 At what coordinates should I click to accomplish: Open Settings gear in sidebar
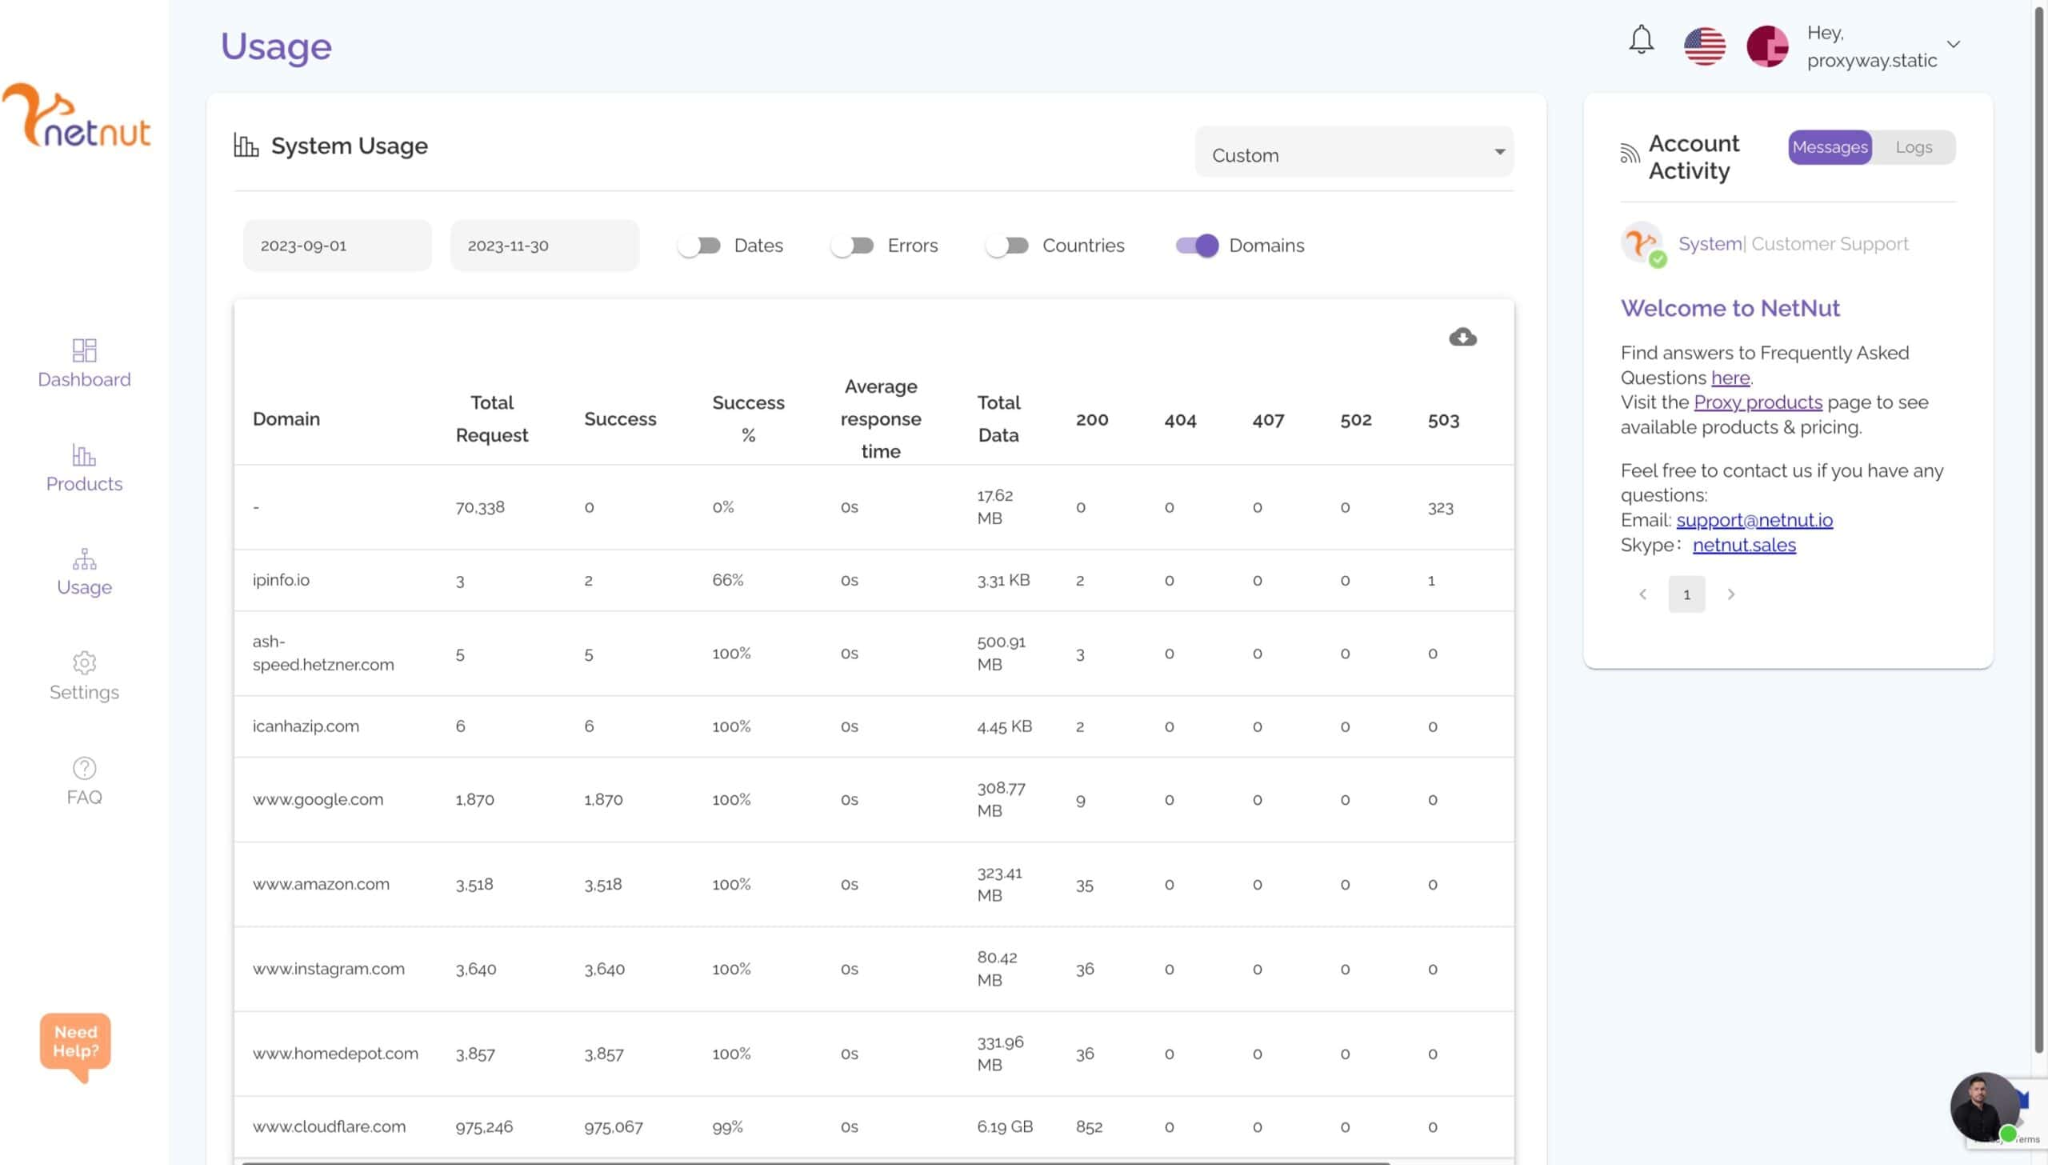(x=84, y=676)
